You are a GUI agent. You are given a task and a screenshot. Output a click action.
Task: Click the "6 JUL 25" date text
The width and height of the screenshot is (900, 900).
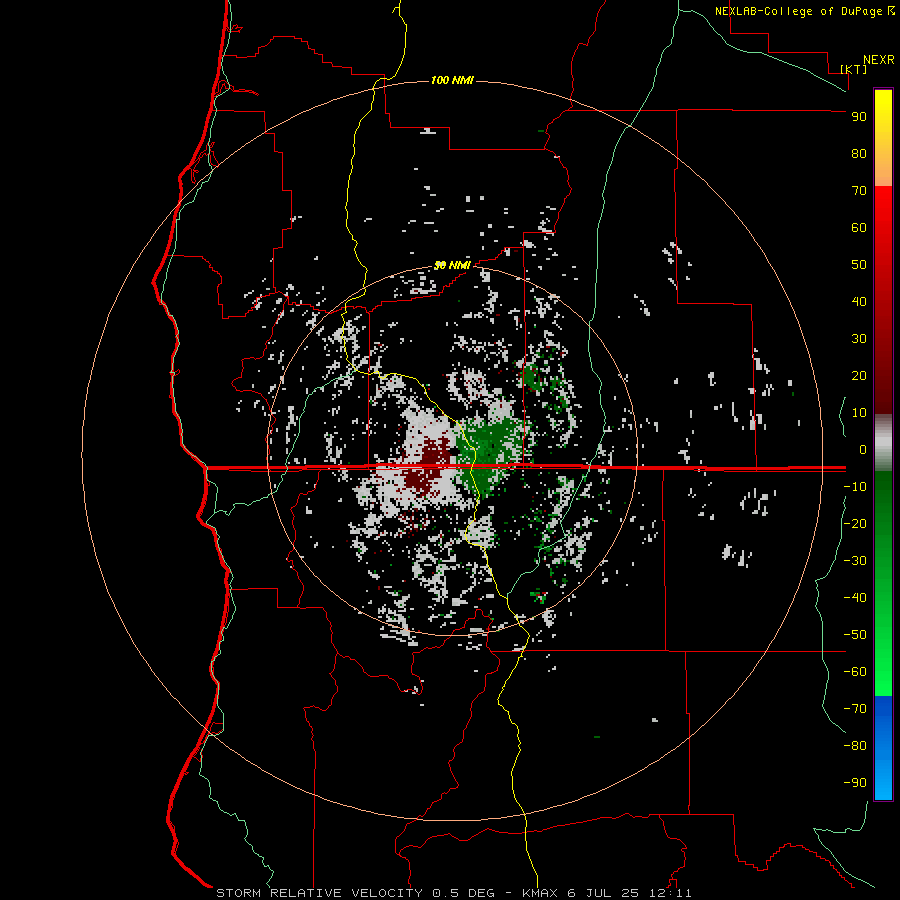point(603,893)
